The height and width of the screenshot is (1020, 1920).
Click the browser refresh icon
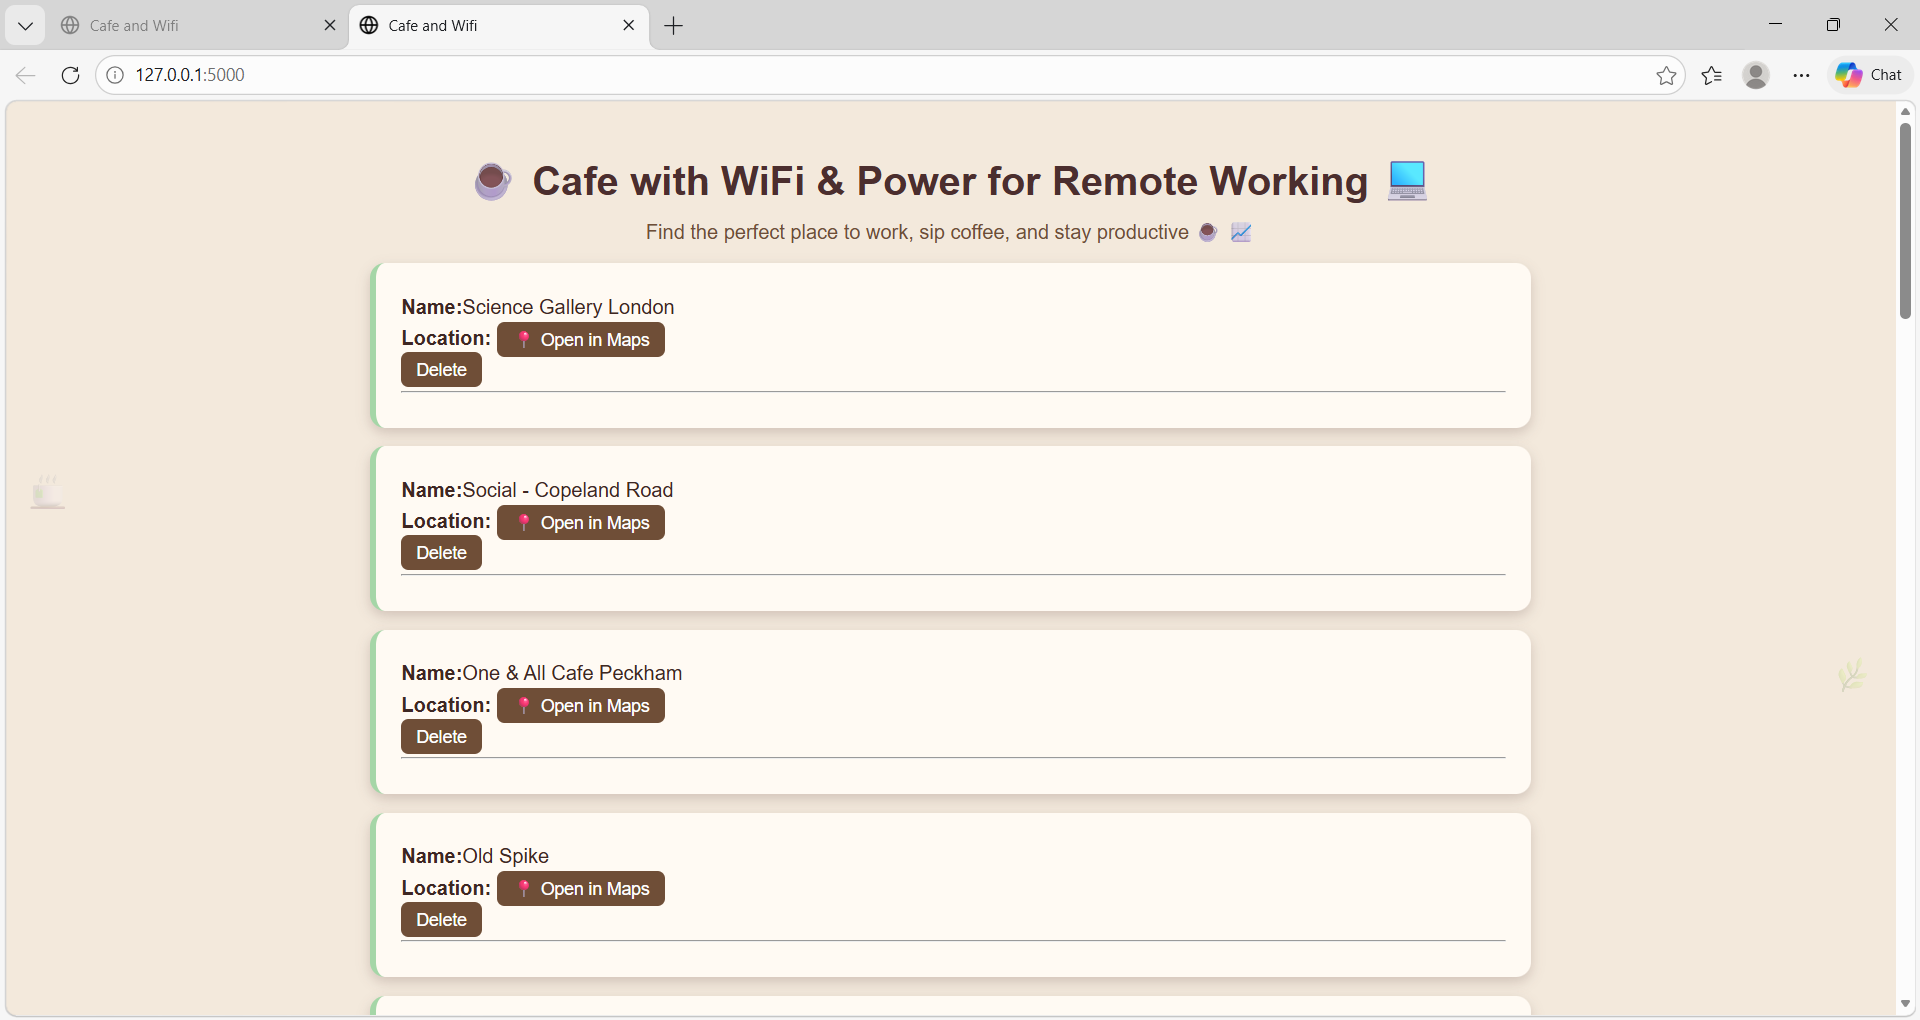click(x=70, y=75)
